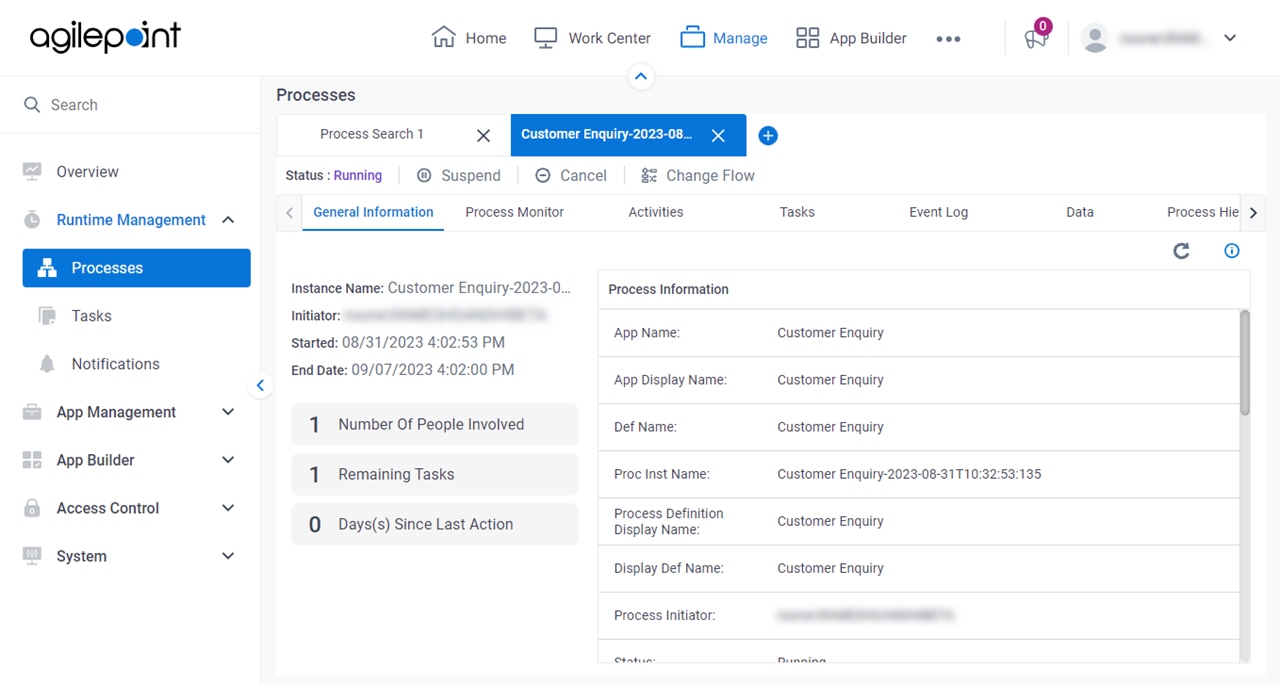Collapse the Runtime Management section
The width and height of the screenshot is (1280, 684).
click(x=228, y=220)
